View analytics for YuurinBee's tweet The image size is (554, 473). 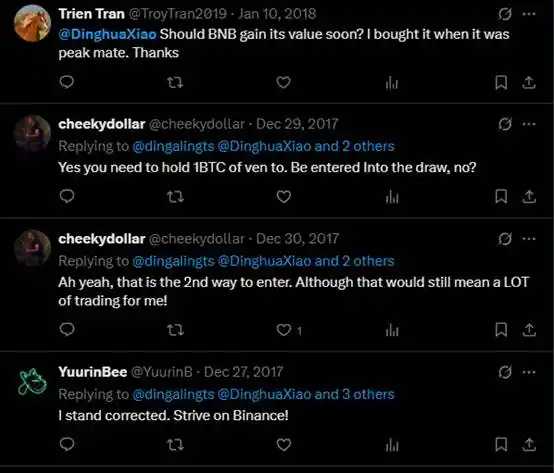click(x=392, y=445)
